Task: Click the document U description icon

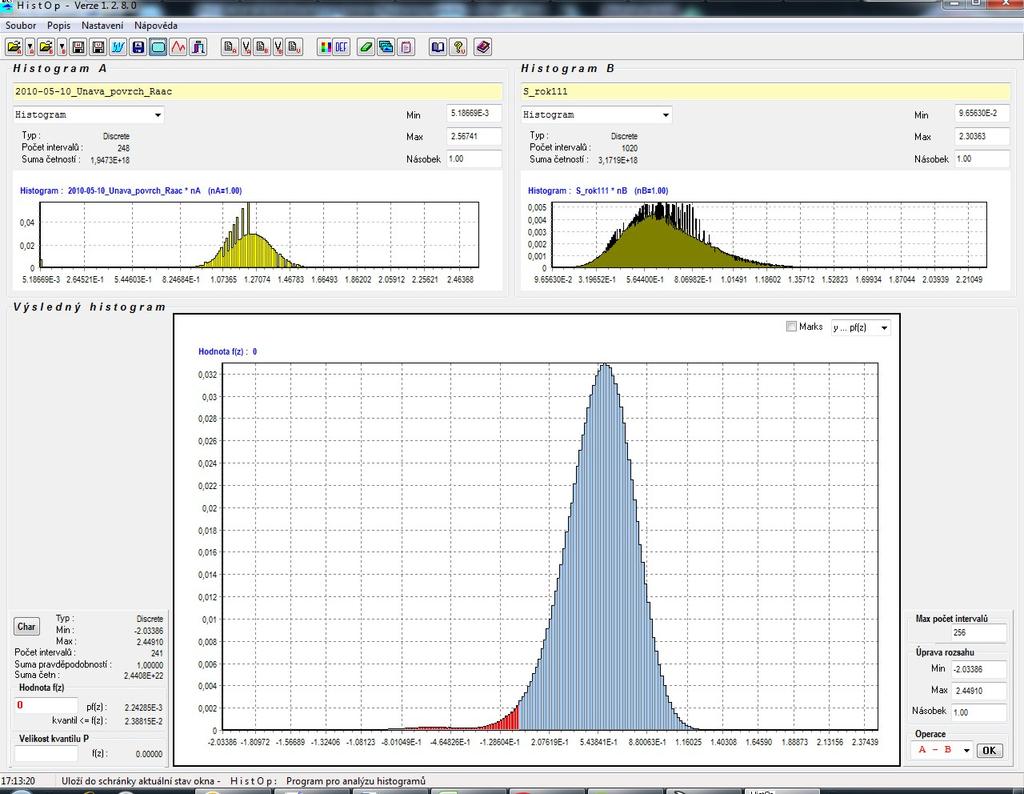Action: (x=295, y=47)
